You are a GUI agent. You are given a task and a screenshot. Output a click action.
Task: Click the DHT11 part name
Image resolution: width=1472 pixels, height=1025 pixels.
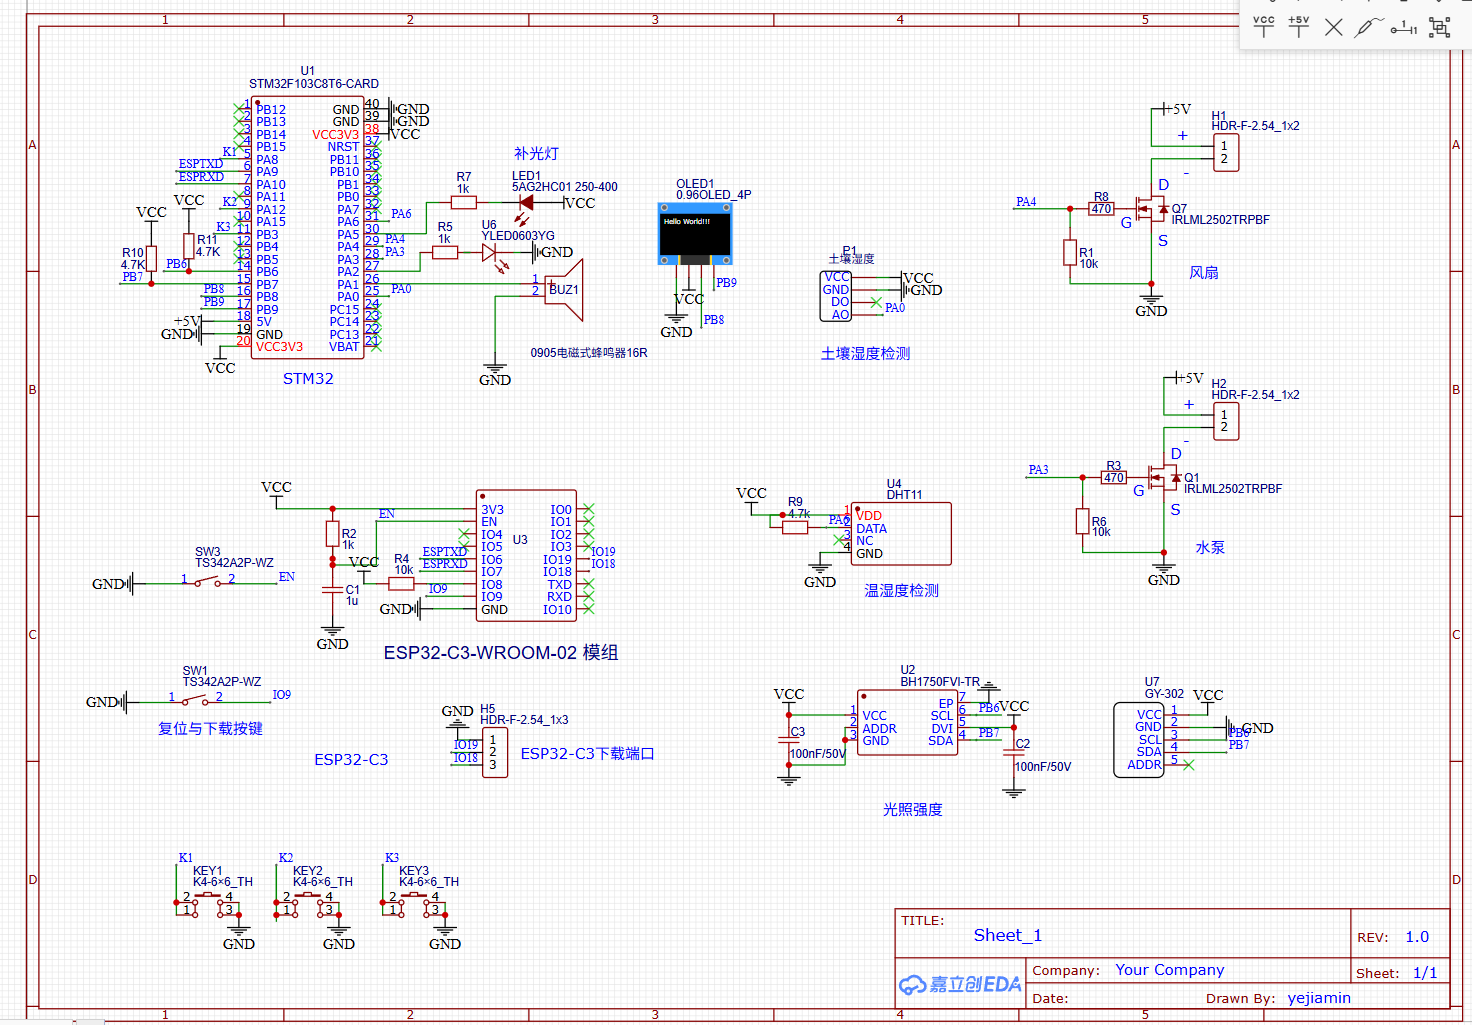click(x=905, y=495)
